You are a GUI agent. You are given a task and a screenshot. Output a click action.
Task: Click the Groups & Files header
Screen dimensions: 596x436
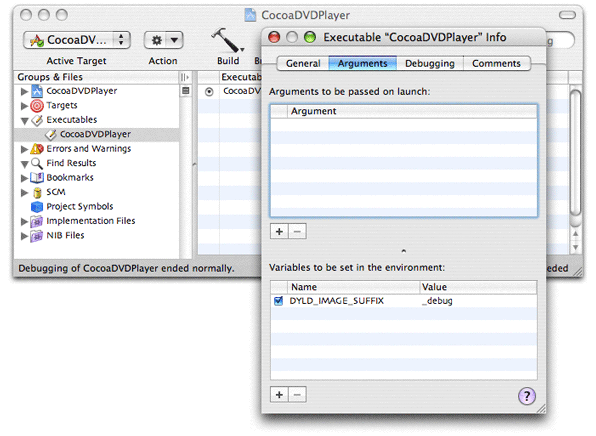tap(97, 77)
